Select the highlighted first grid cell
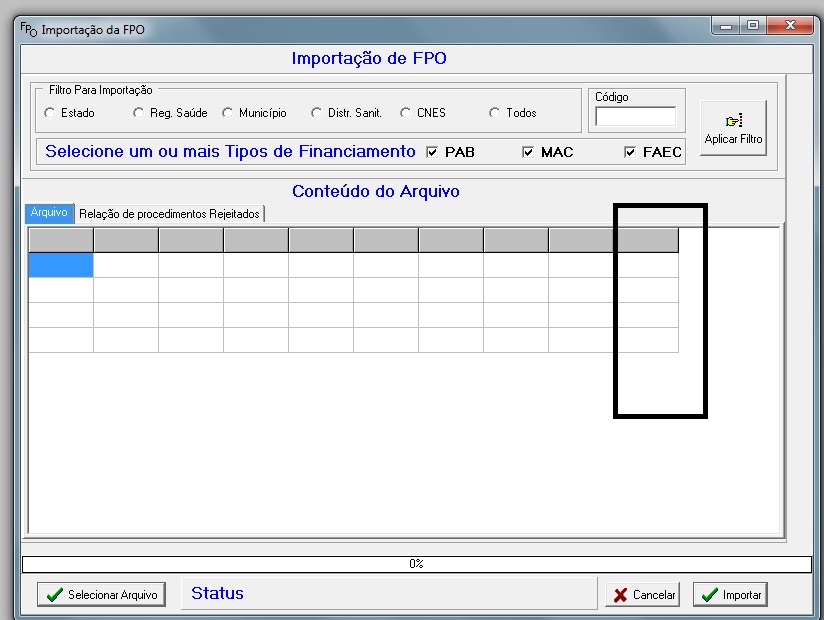Viewport: 824px width, 620px height. click(60, 265)
